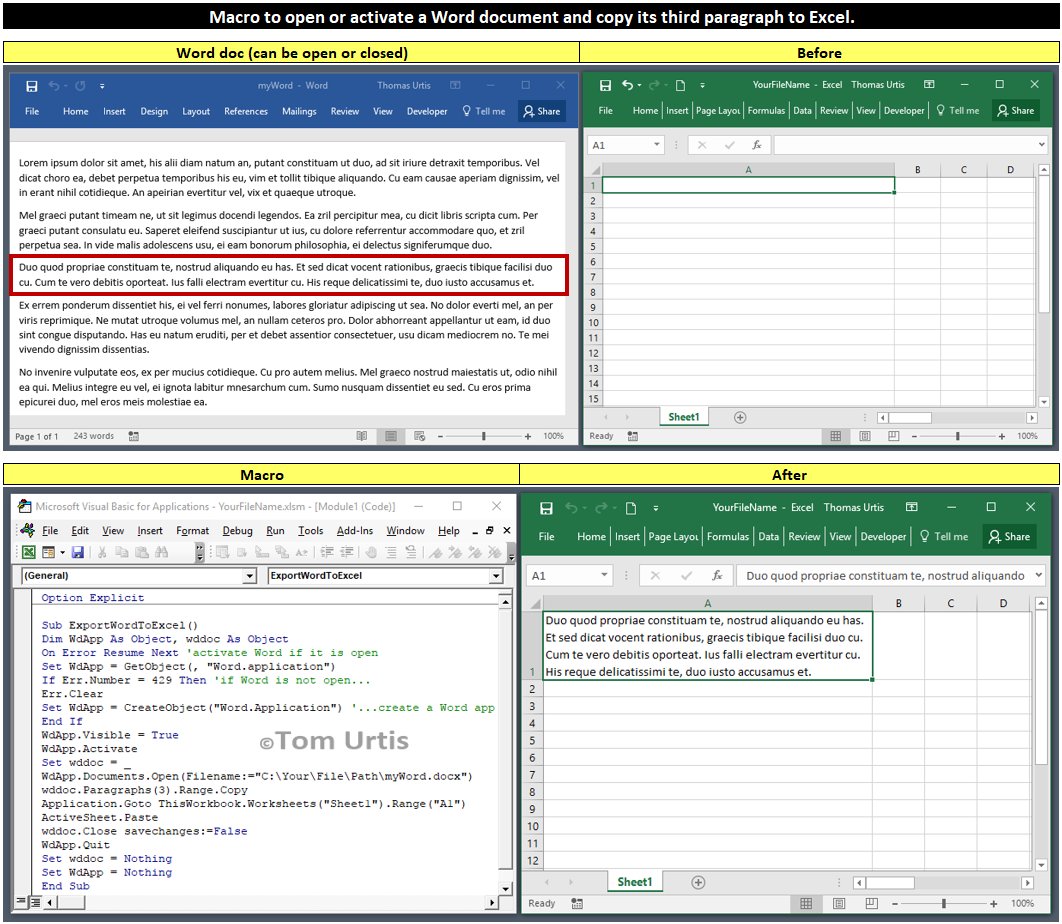
Task: Open ExportWordToExcel procedure dropdown in VBA editor
Action: pyautogui.click(x=496, y=576)
